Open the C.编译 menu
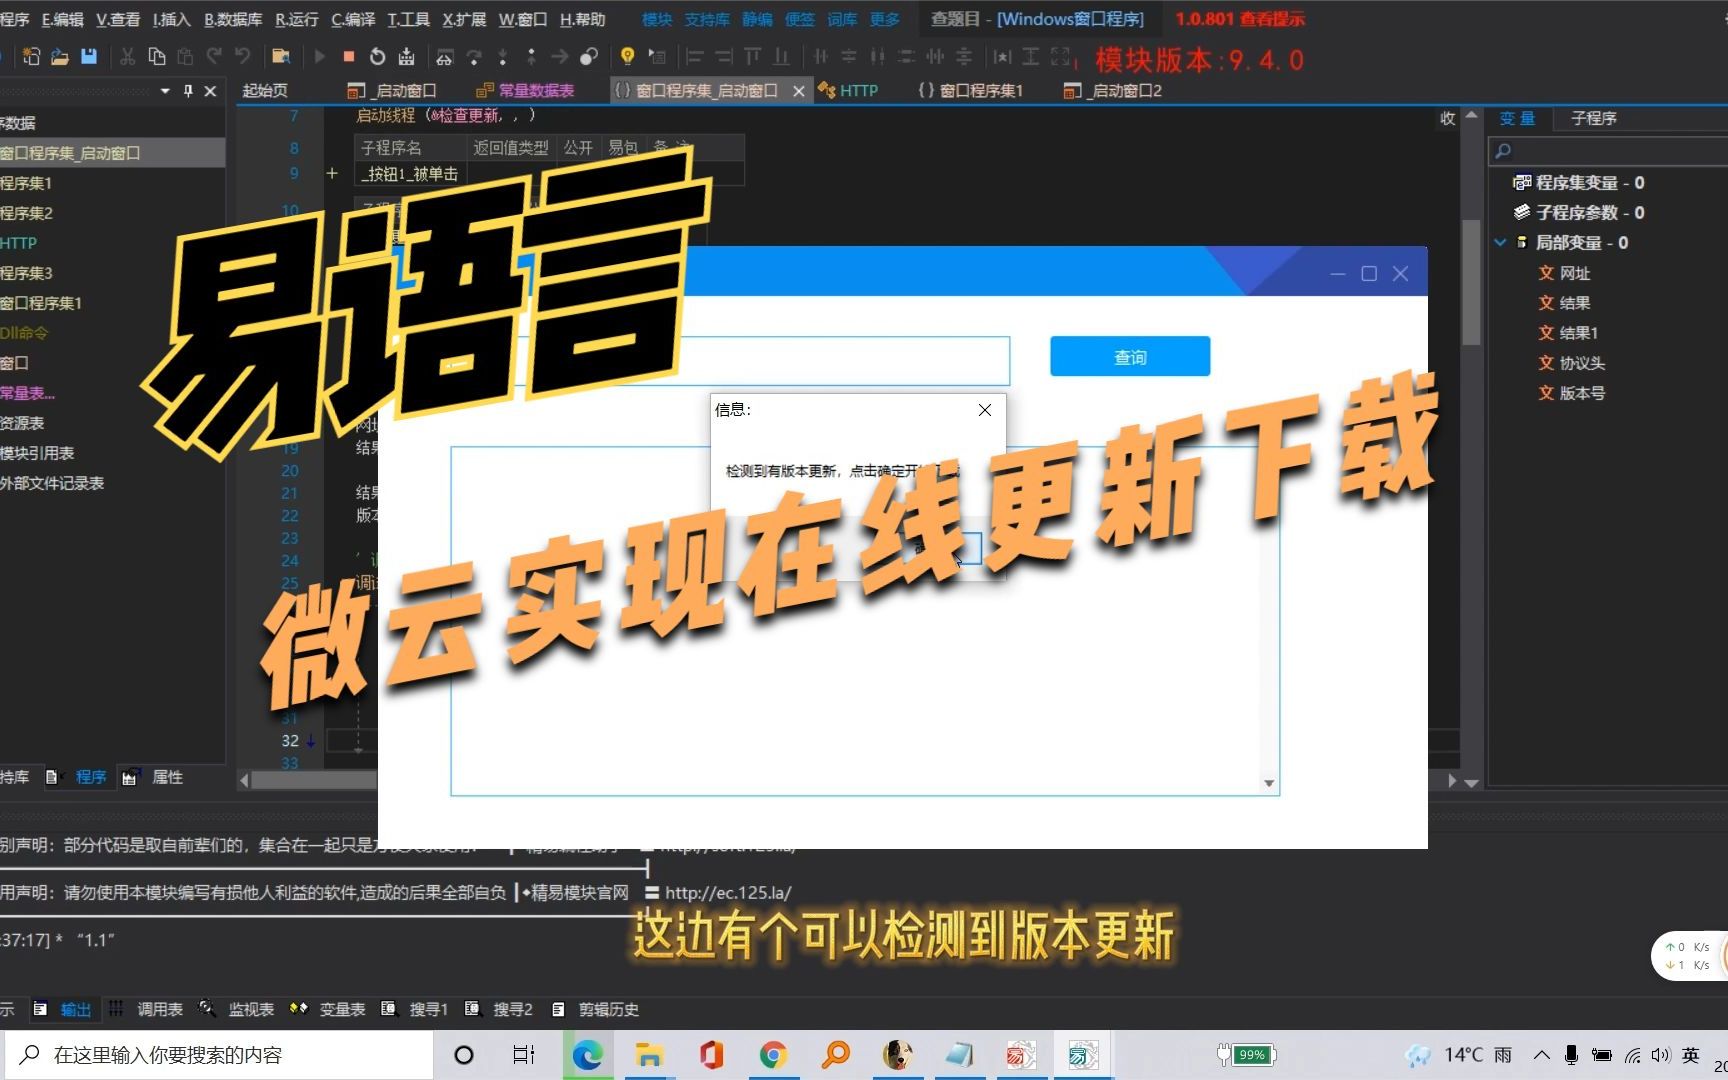The width and height of the screenshot is (1728, 1080). (353, 19)
